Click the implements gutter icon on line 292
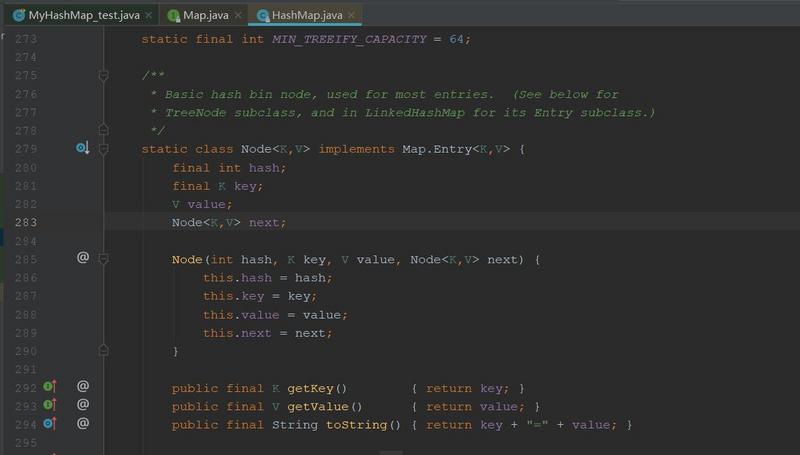 (49, 386)
